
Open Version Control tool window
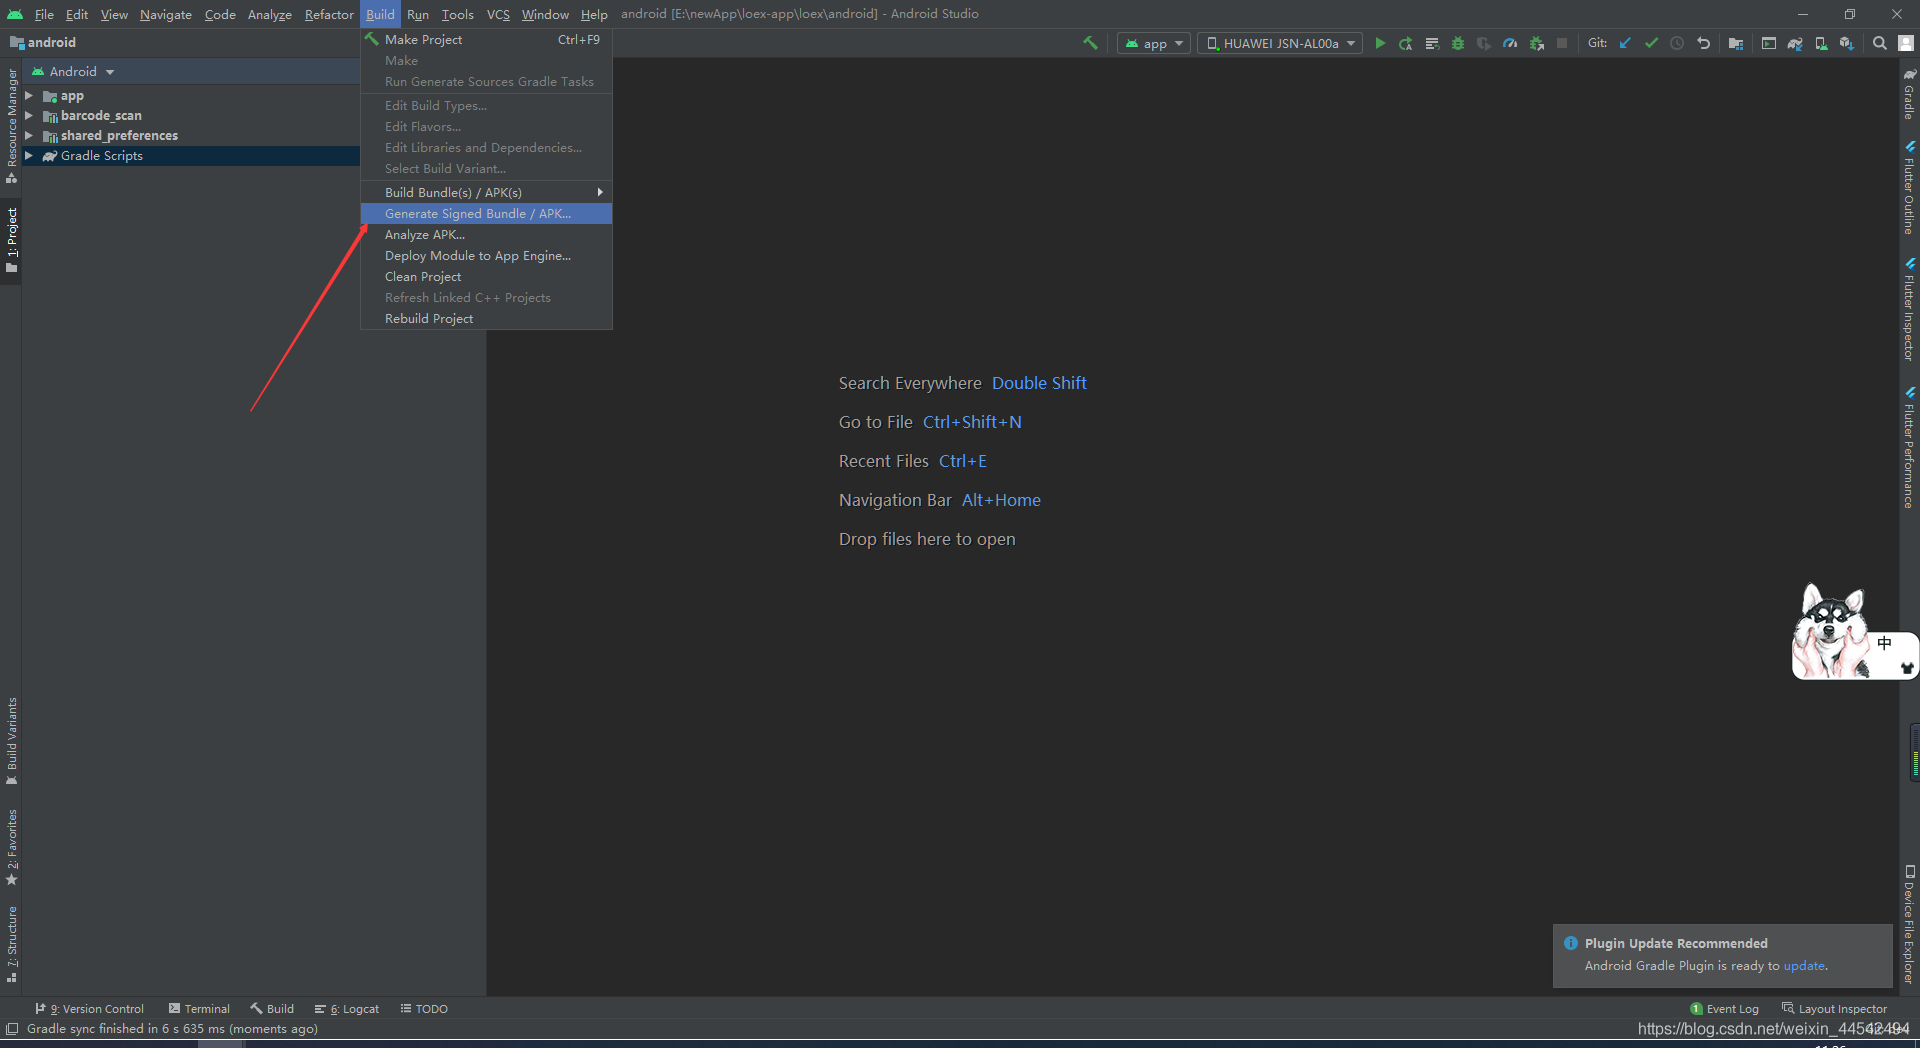click(x=90, y=1009)
